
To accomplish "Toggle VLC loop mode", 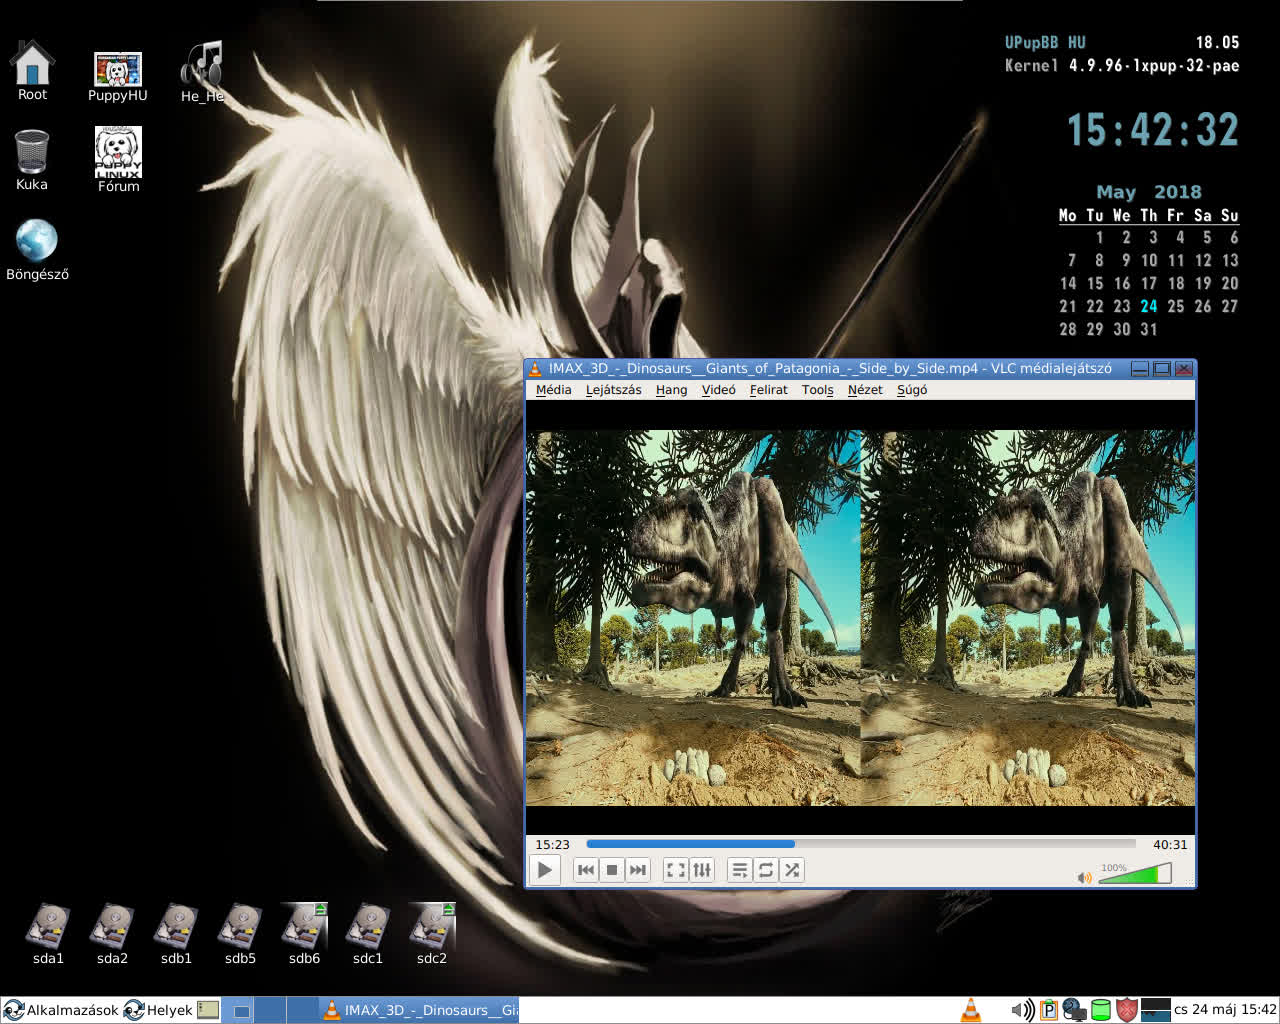I will click(766, 870).
